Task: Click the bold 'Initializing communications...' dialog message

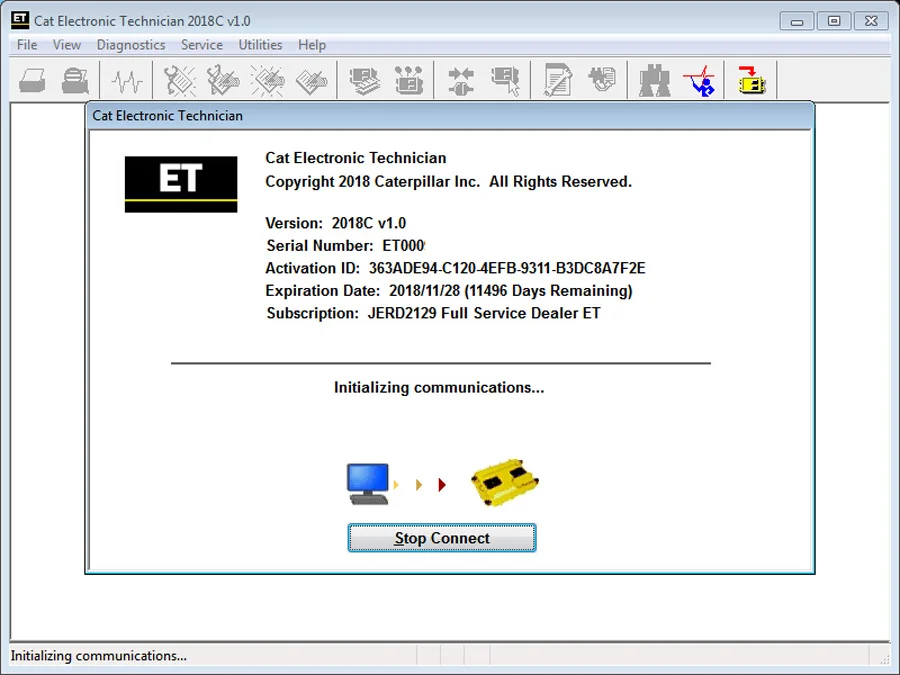Action: [x=439, y=387]
